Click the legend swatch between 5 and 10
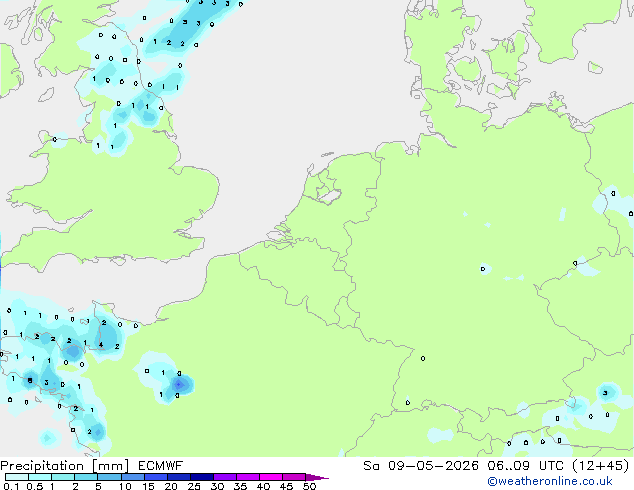 pyautogui.click(x=109, y=477)
